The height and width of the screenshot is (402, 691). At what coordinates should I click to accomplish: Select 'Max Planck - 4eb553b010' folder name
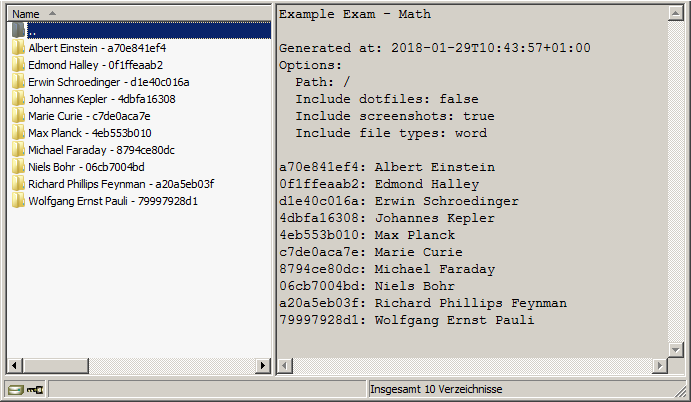[x=90, y=133]
